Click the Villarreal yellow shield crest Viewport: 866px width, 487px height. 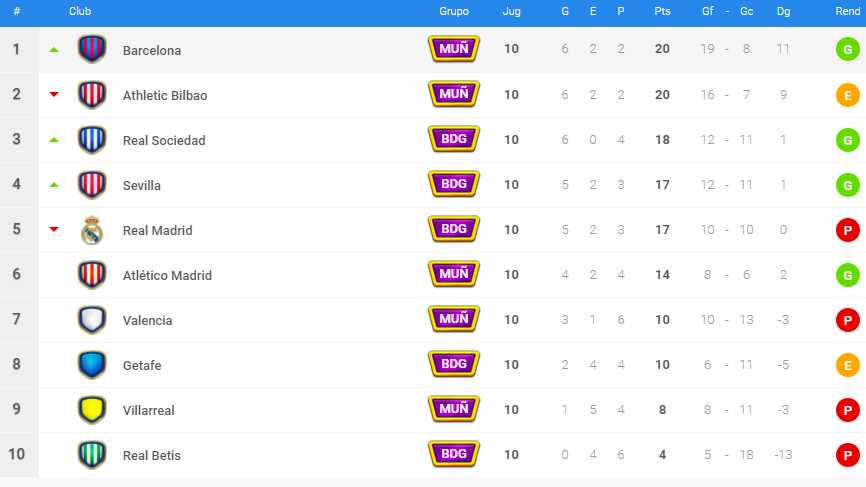[92, 410]
